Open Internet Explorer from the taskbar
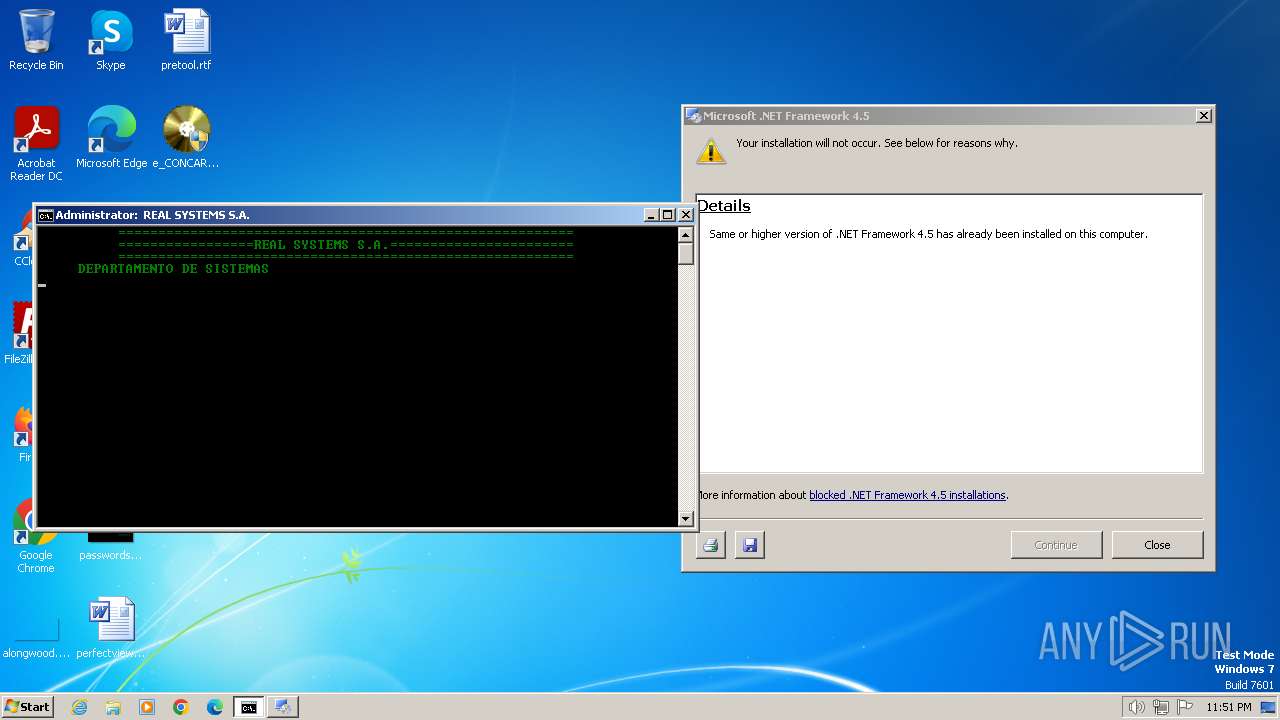Viewport: 1280px width, 720px height. 79,707
